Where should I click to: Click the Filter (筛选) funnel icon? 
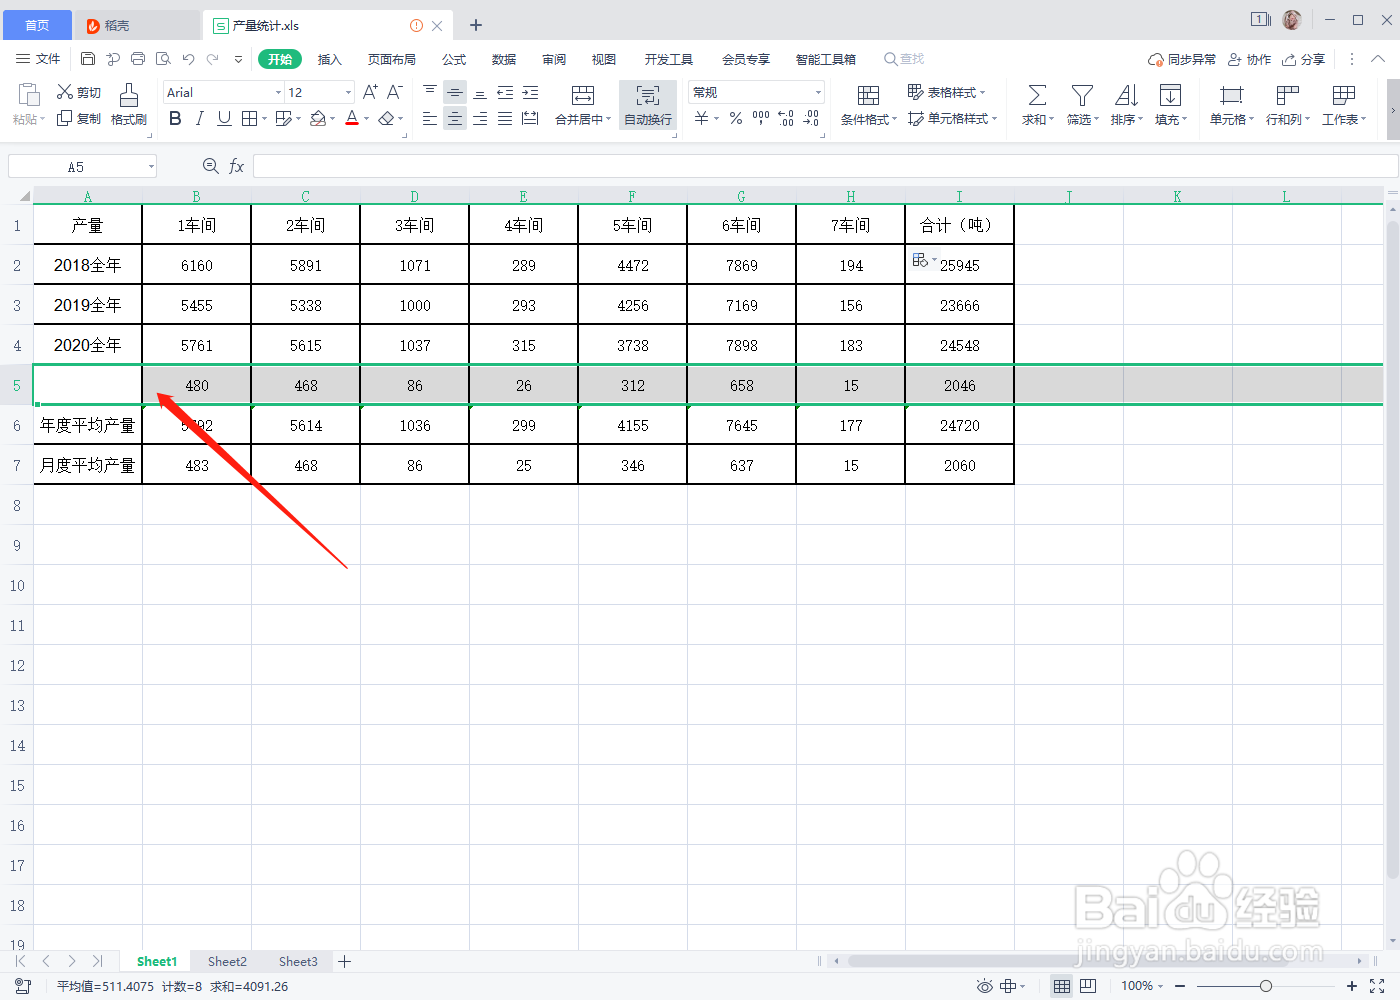tap(1082, 96)
